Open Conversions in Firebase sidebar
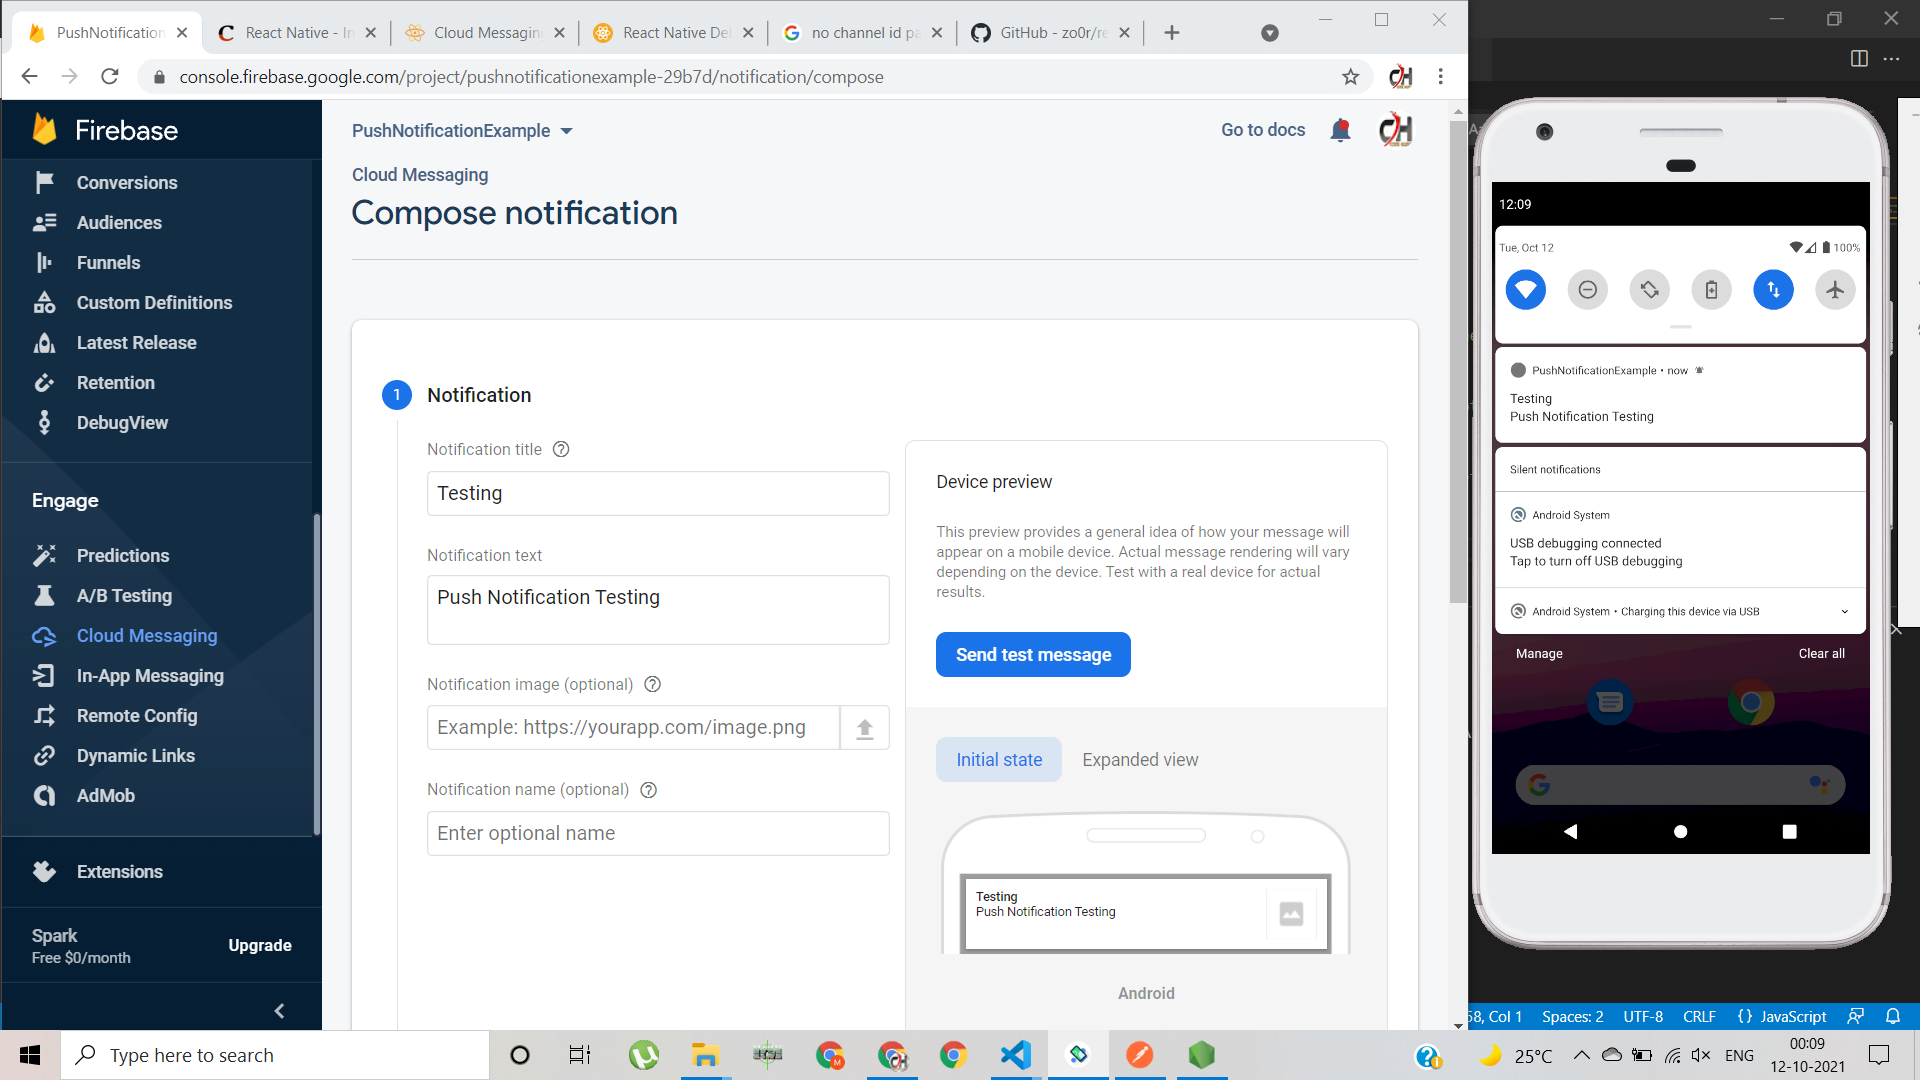 127,183
